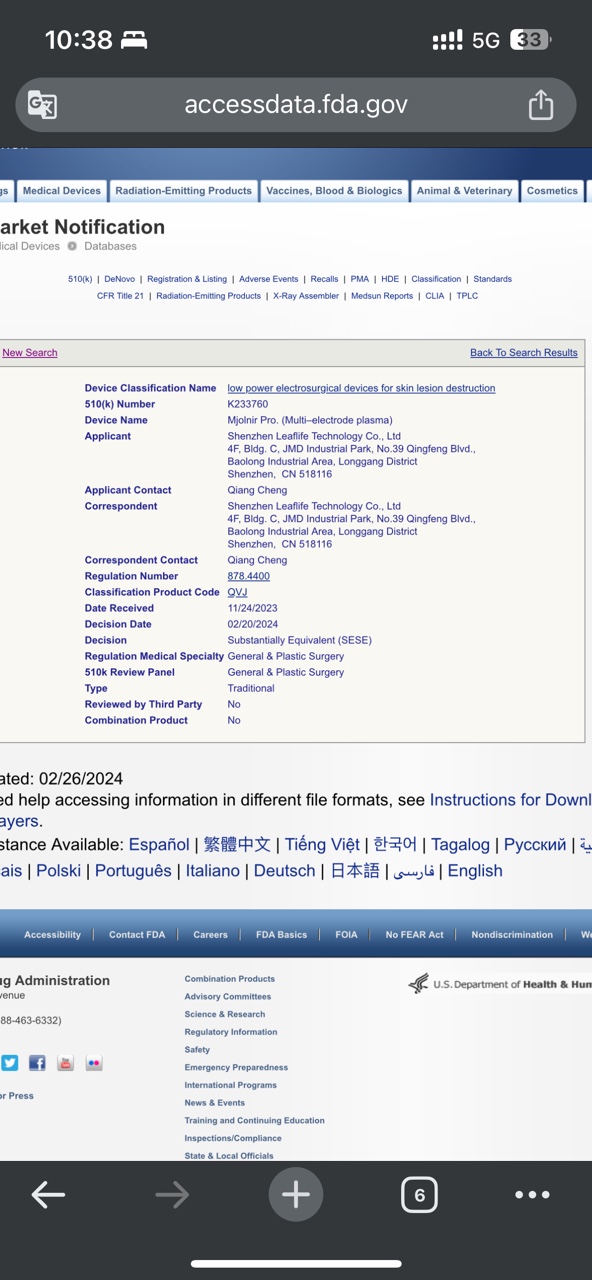
Task: Tap the browser forward arrow
Action: (x=172, y=1194)
